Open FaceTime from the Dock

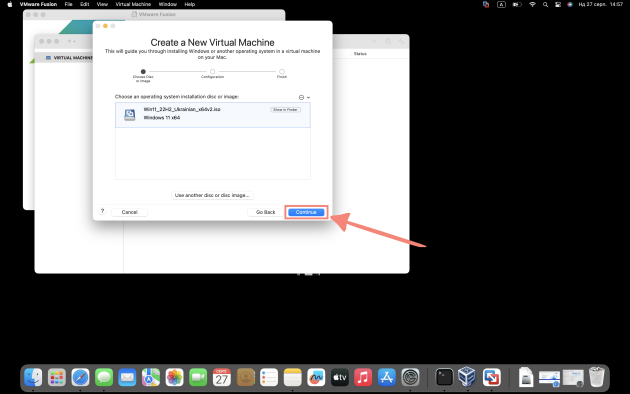[198, 378]
